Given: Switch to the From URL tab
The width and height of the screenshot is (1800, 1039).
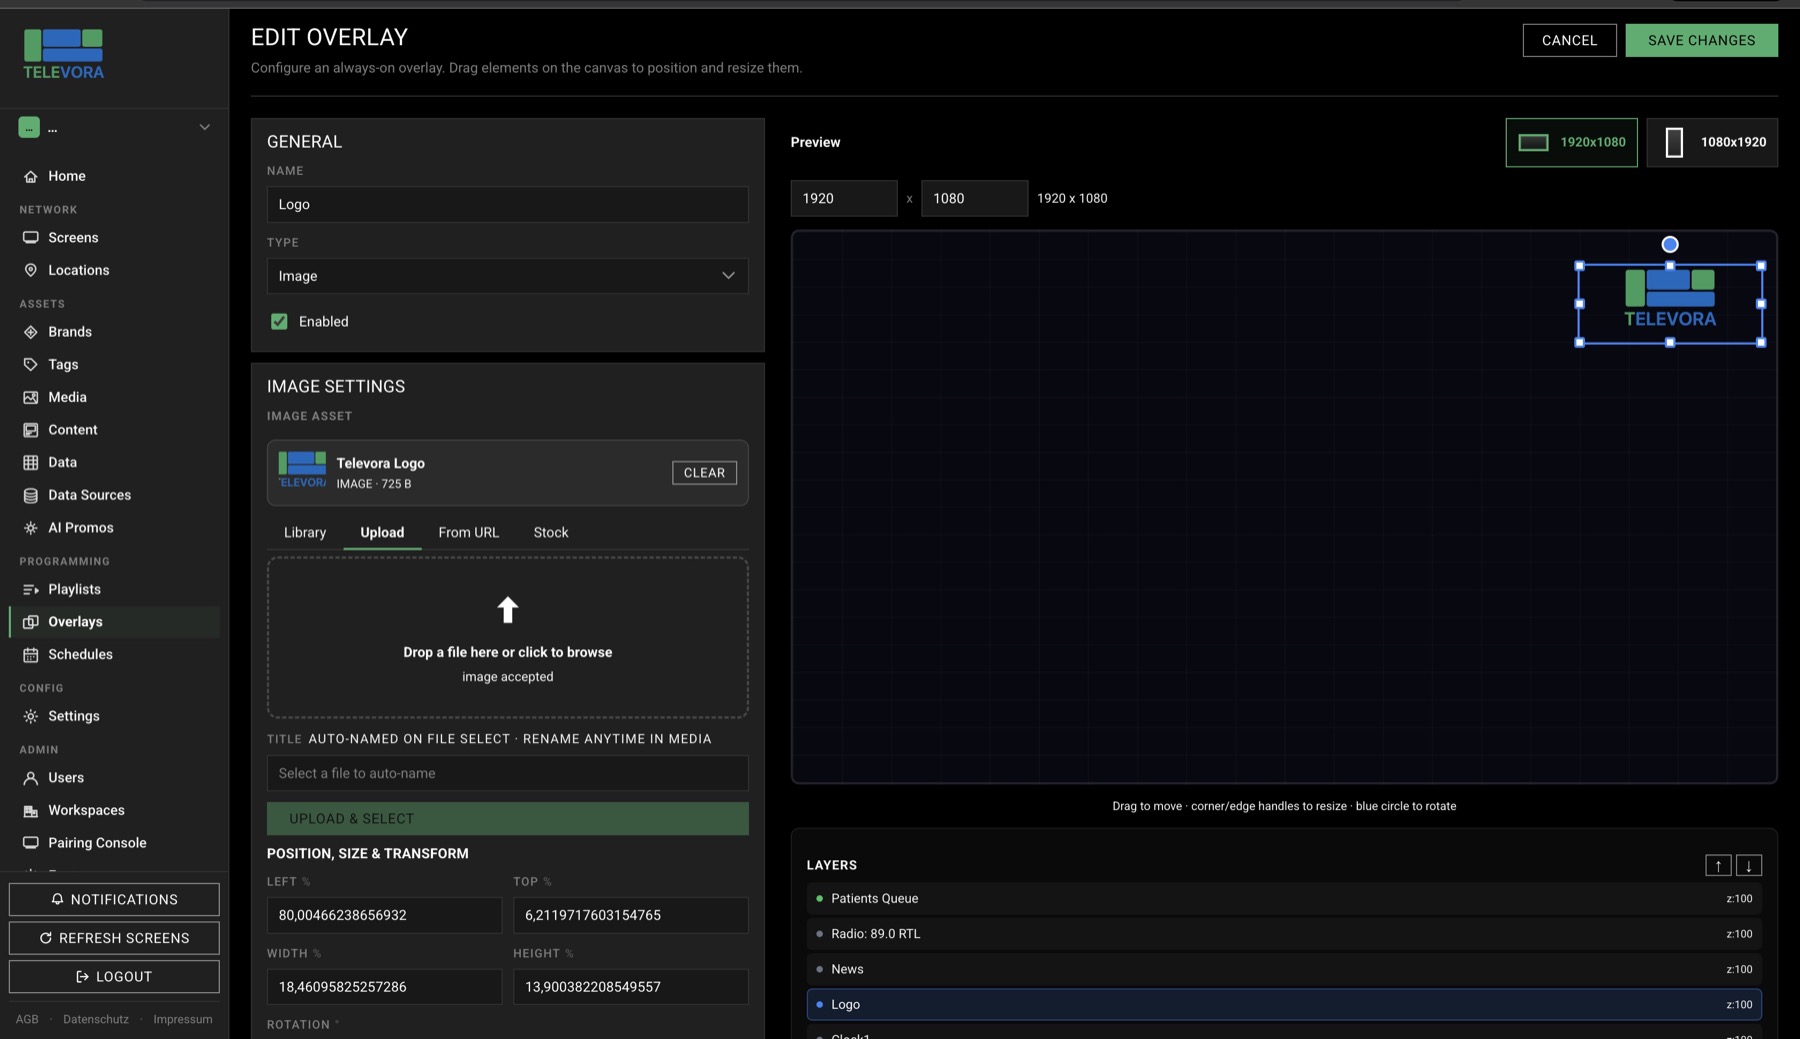Looking at the screenshot, I should 468,533.
